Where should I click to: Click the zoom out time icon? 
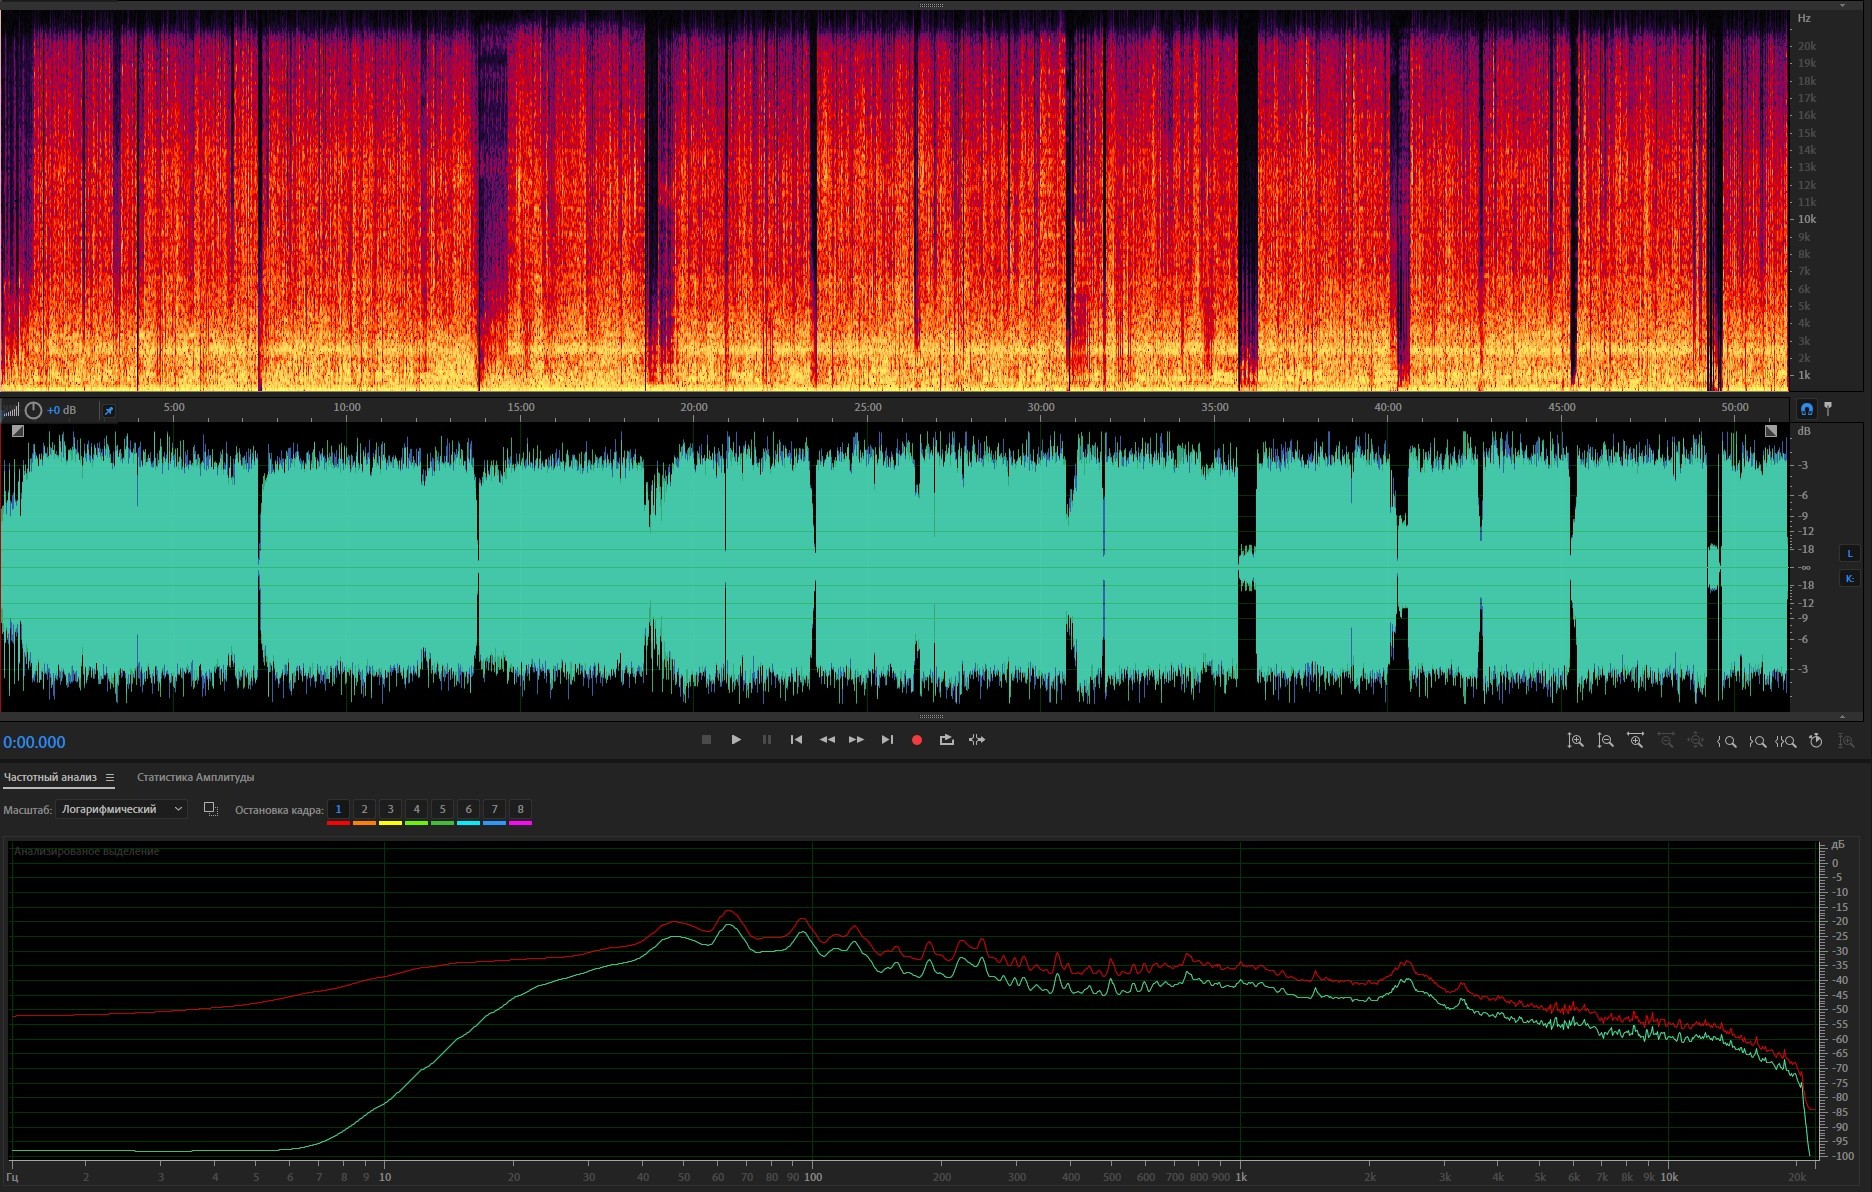point(1666,741)
